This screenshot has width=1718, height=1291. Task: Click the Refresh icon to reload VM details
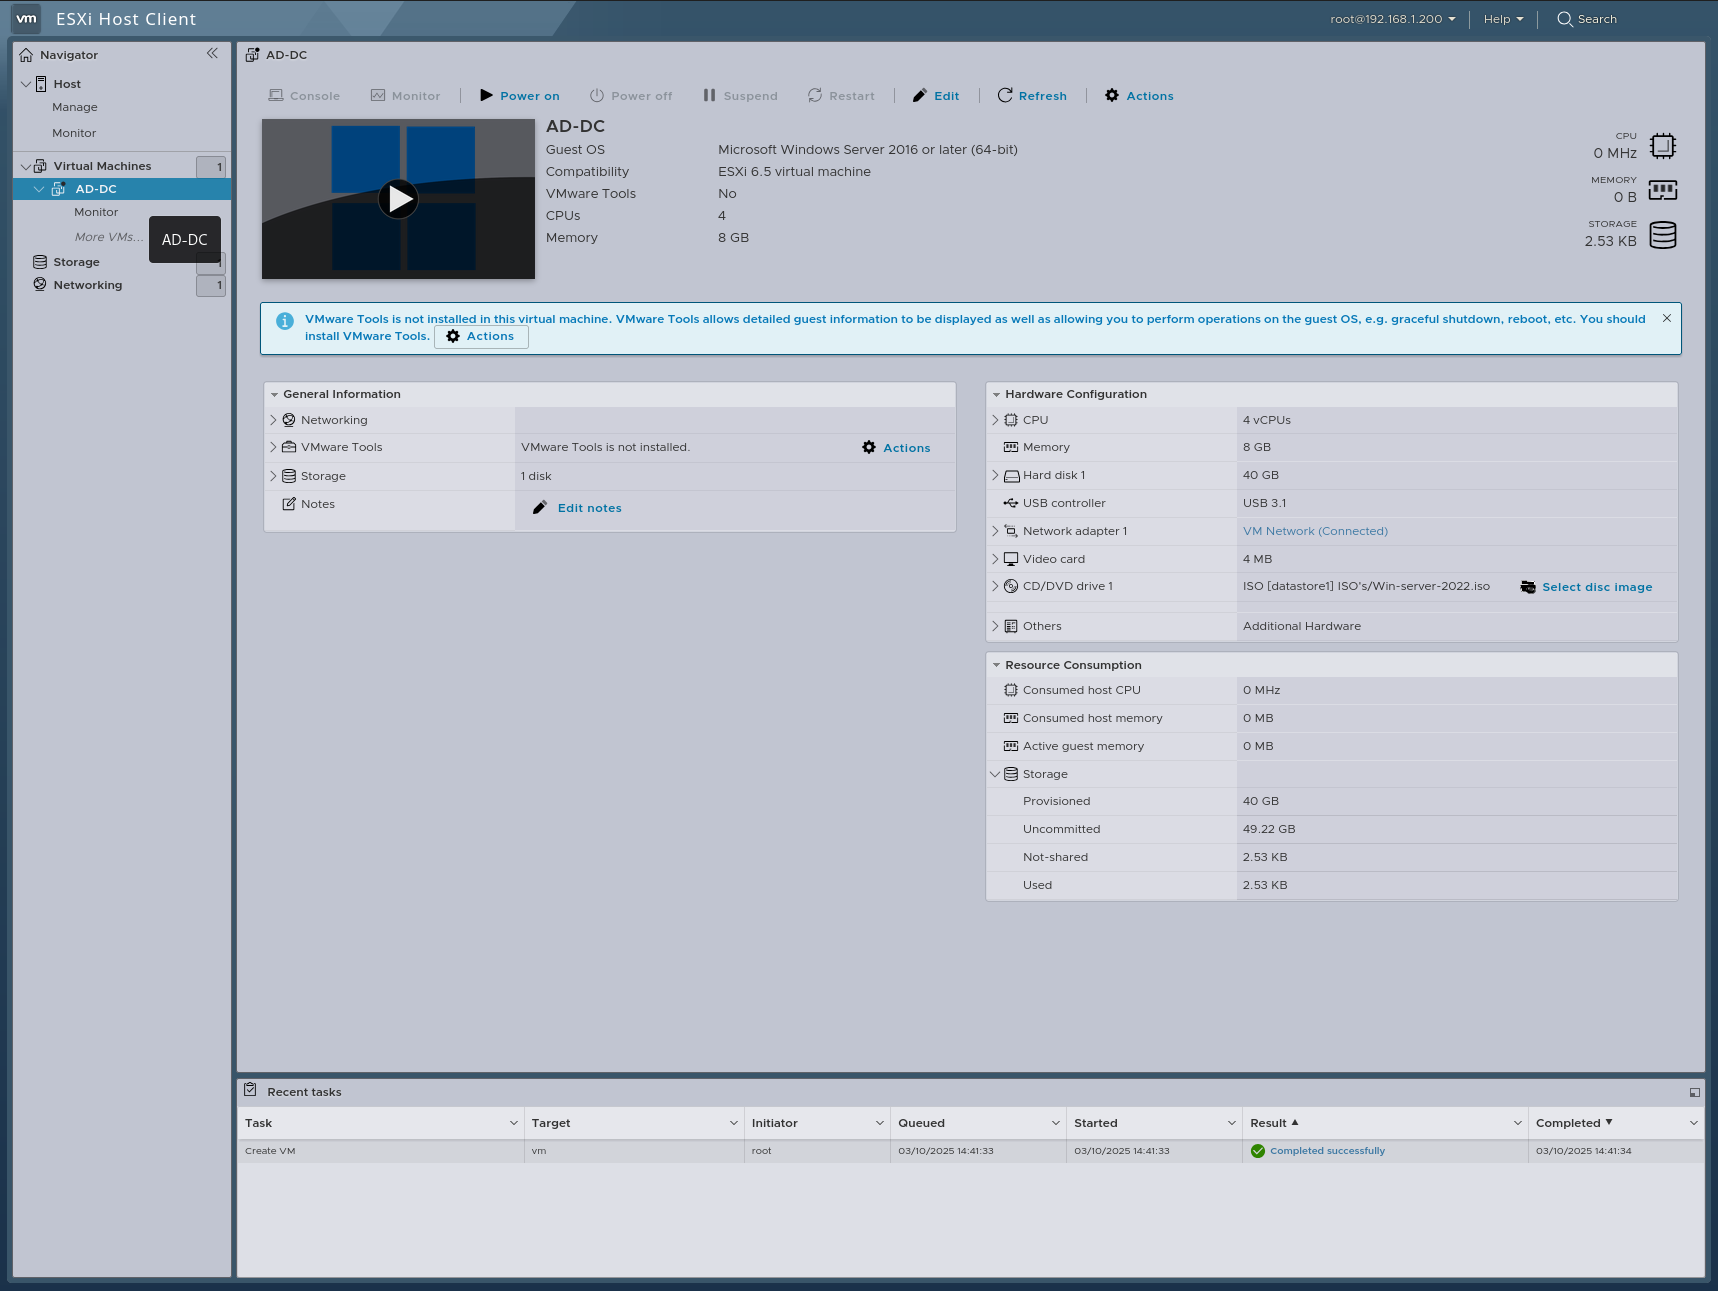click(1005, 95)
